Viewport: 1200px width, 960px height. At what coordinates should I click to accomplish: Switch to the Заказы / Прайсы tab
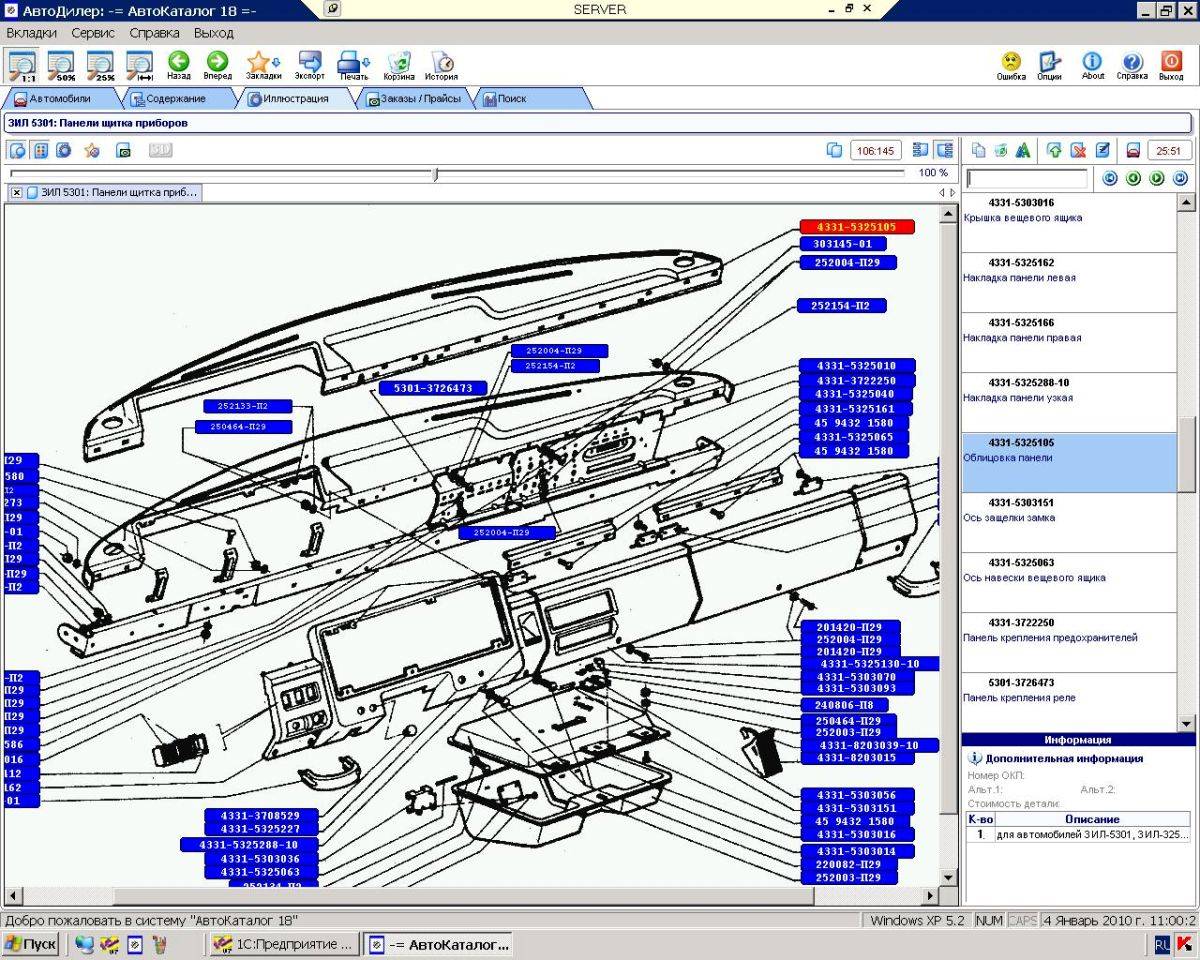pos(414,99)
